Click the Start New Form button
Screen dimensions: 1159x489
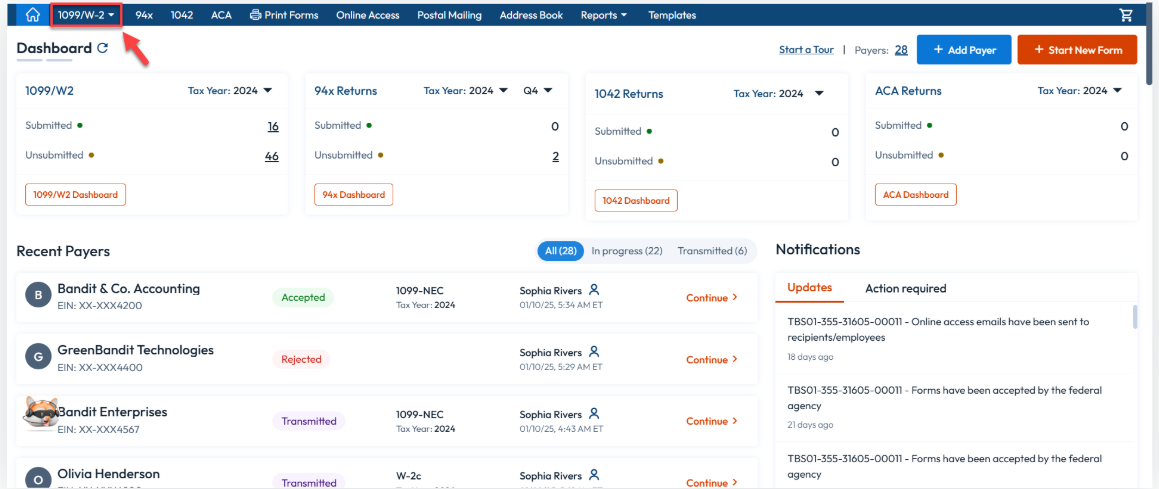click(1077, 50)
